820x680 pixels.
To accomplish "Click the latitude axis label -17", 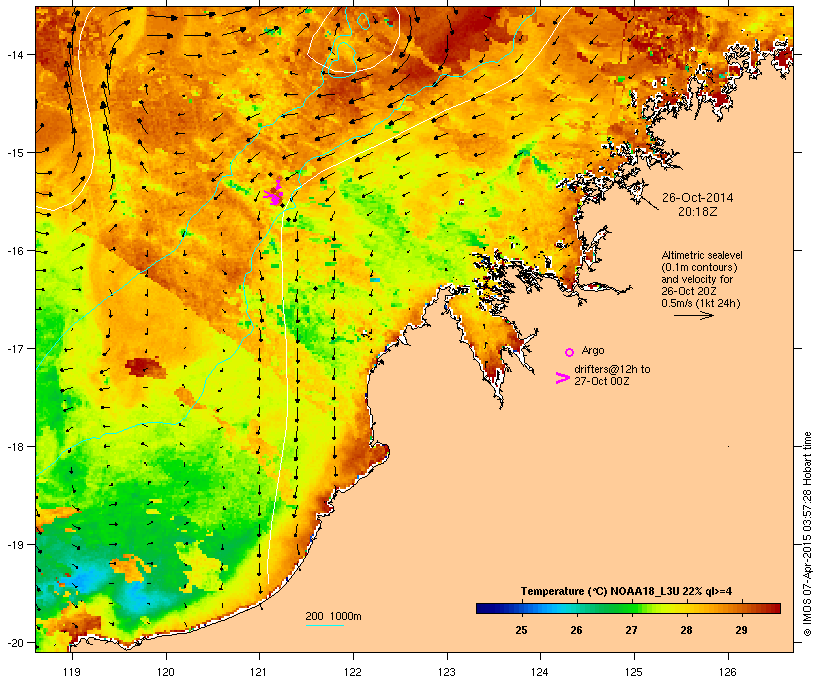I will [14, 348].
